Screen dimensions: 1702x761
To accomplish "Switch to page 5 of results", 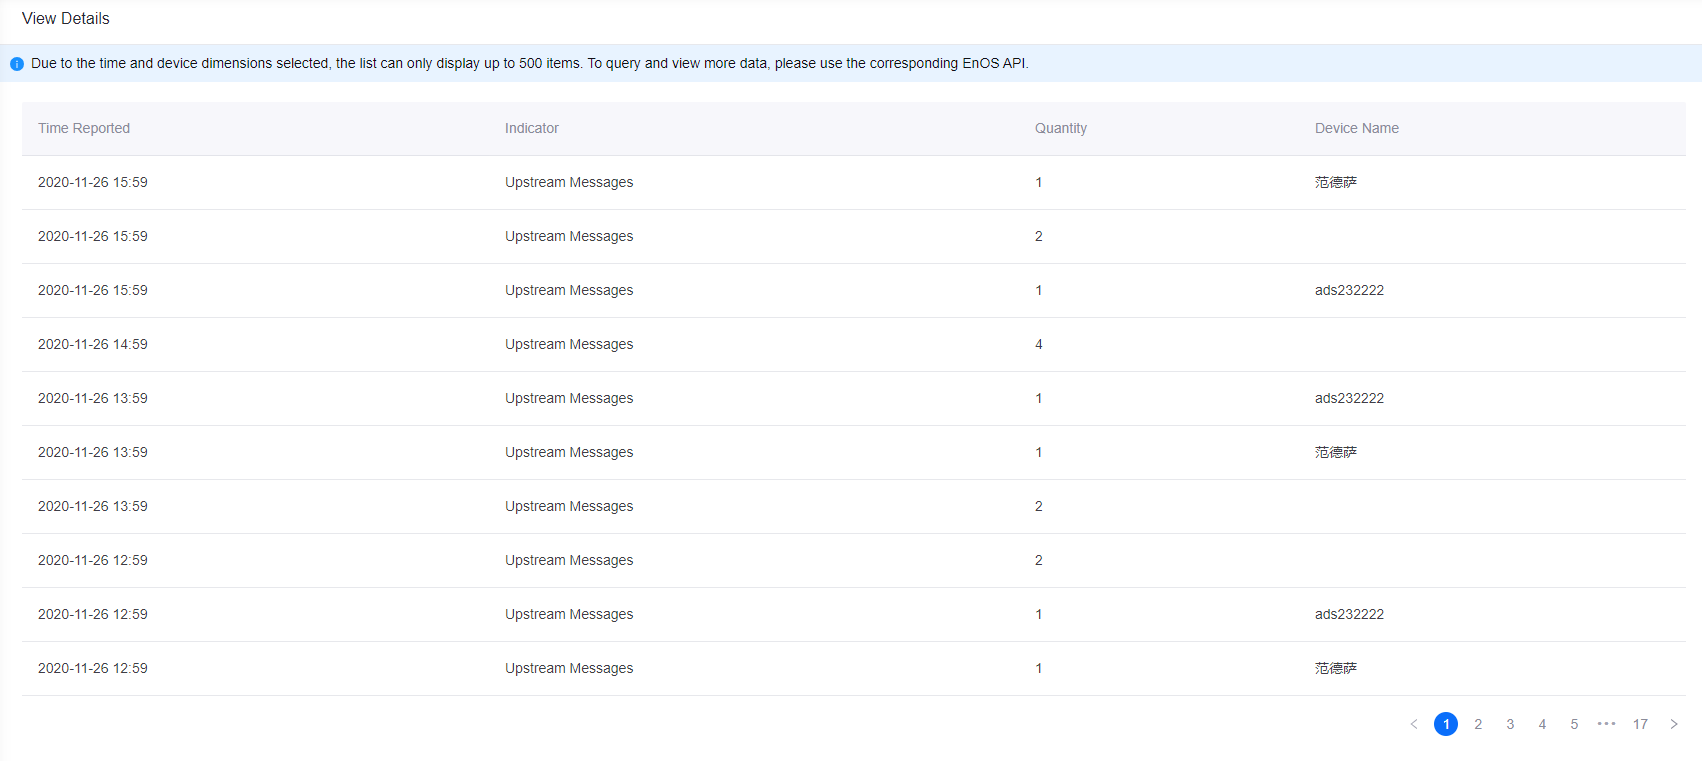I will coord(1574,724).
